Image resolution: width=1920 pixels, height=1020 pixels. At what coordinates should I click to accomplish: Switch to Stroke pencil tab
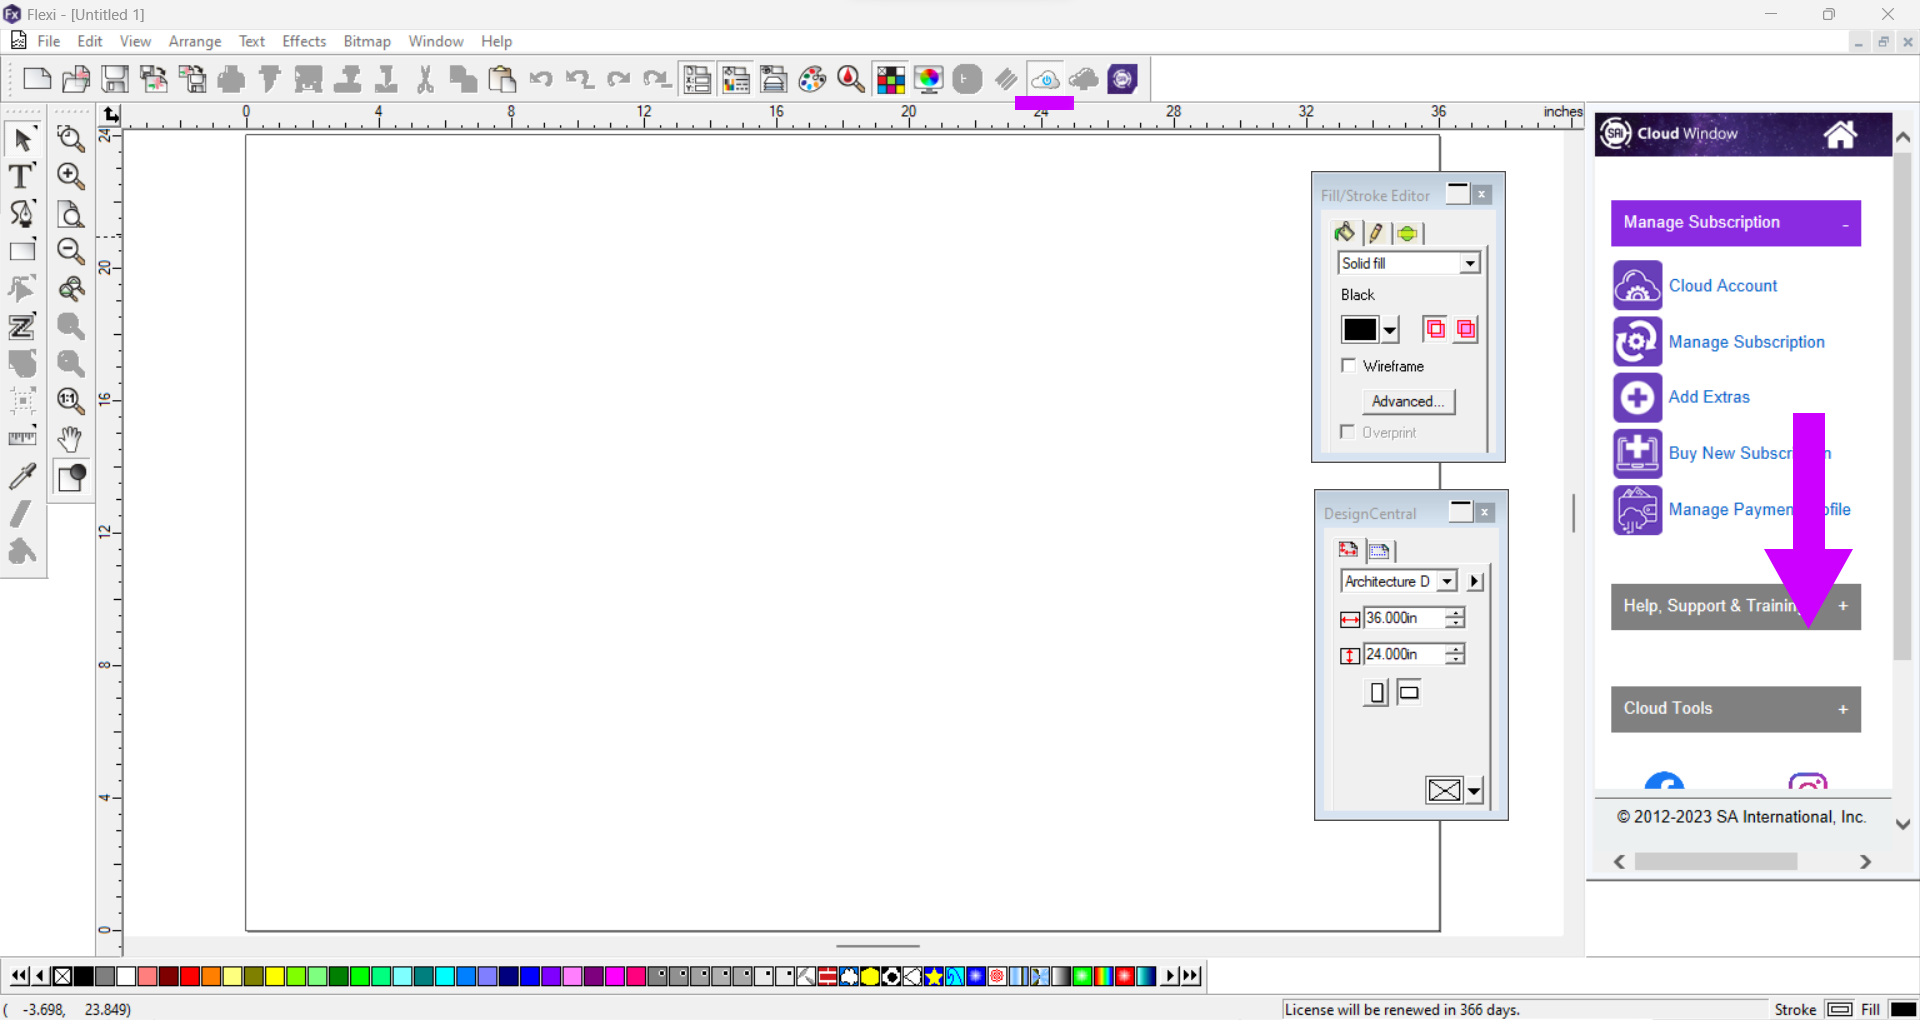[x=1375, y=232]
